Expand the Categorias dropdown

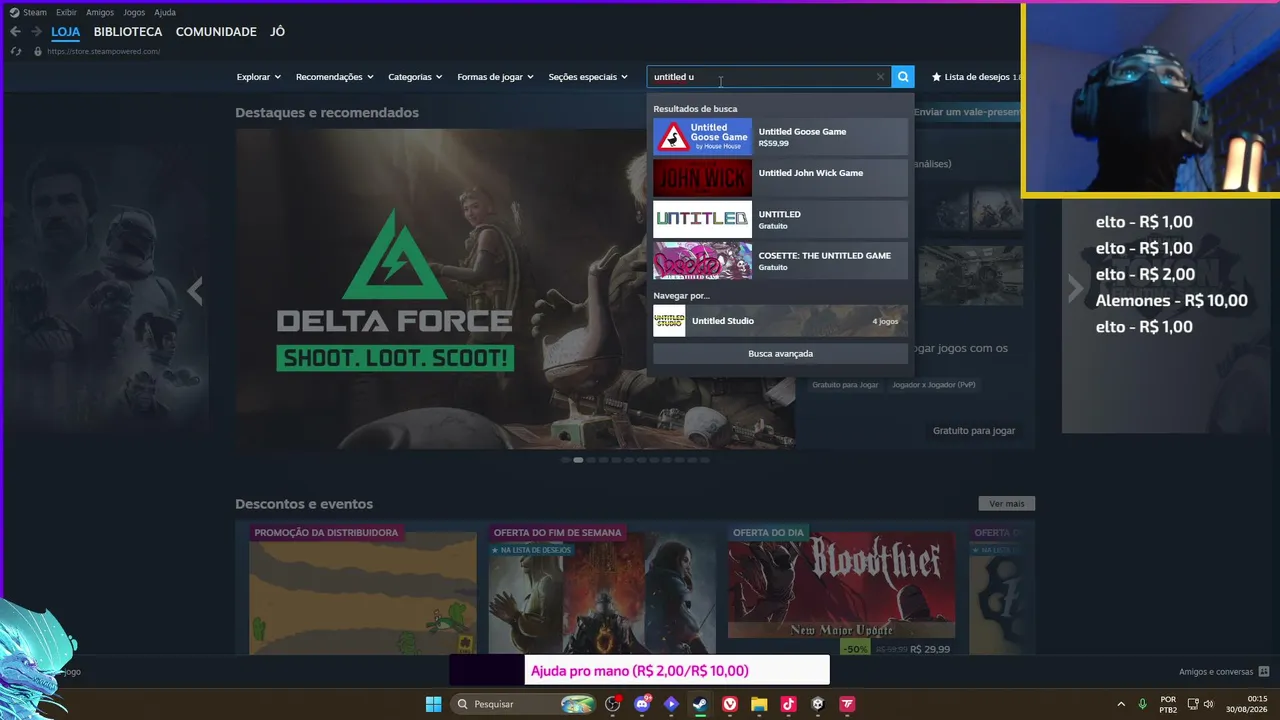(415, 77)
